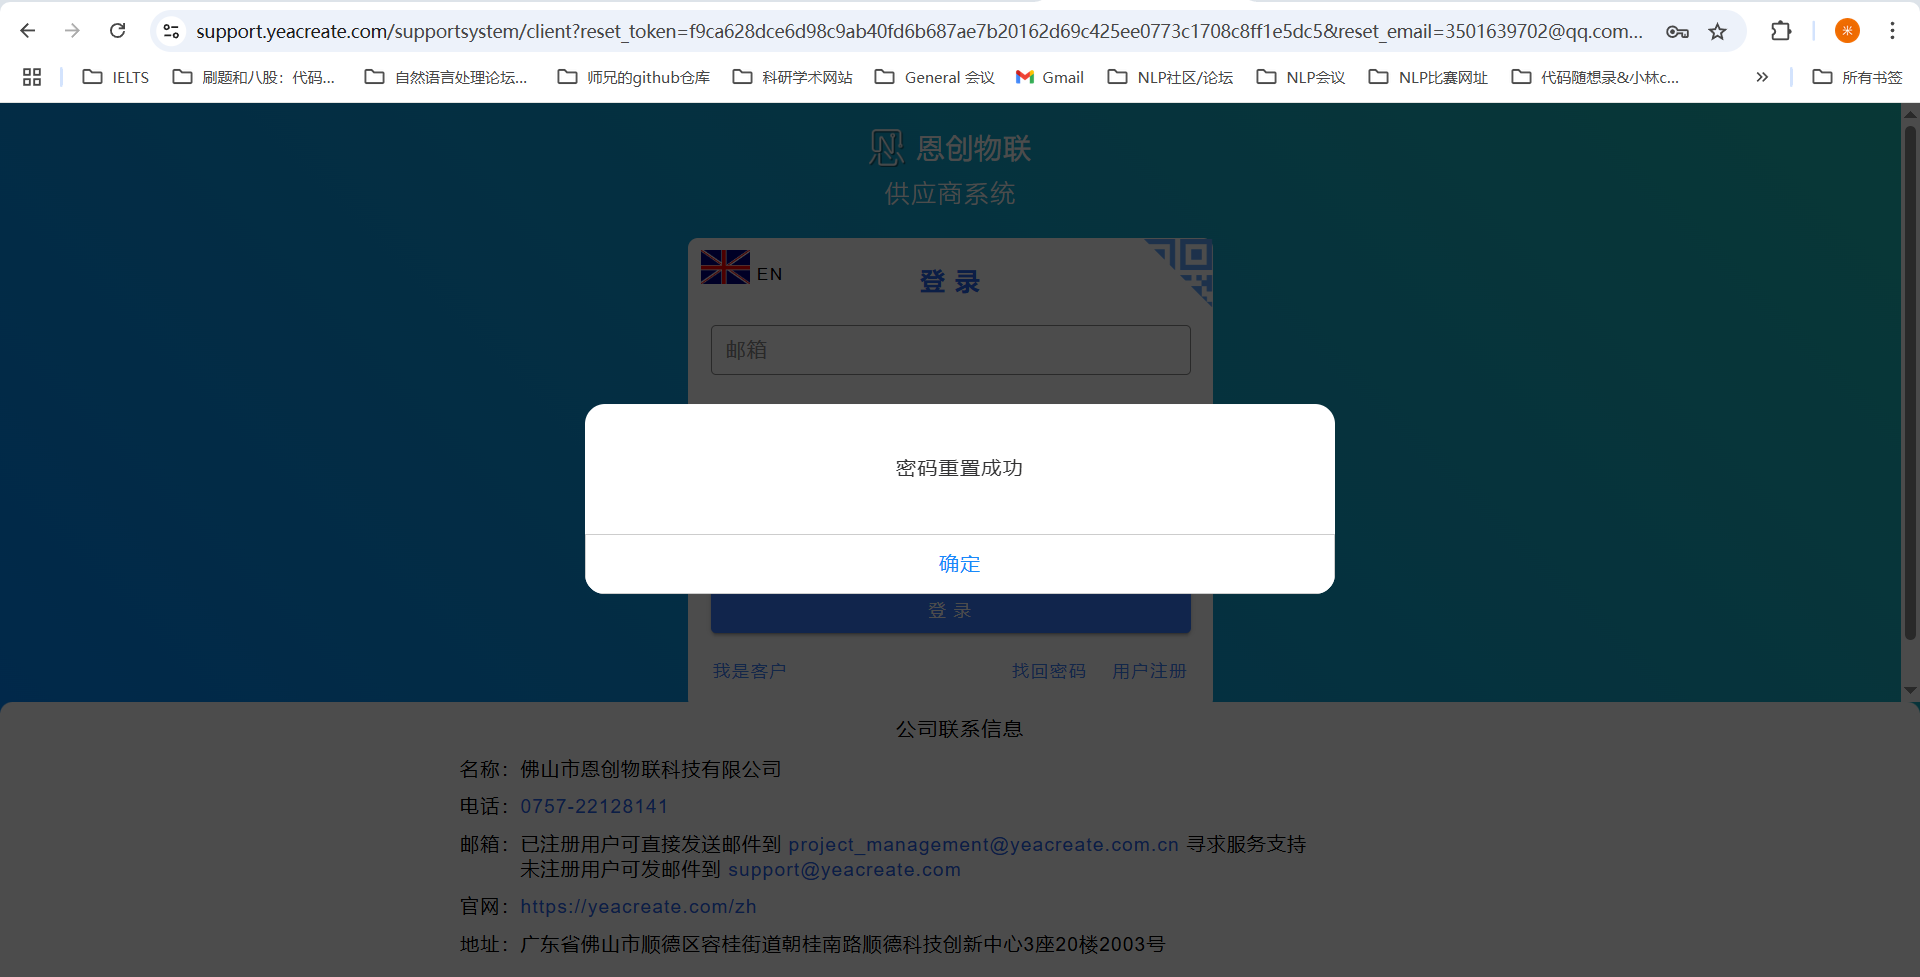Open the password manager key icon

(1677, 31)
